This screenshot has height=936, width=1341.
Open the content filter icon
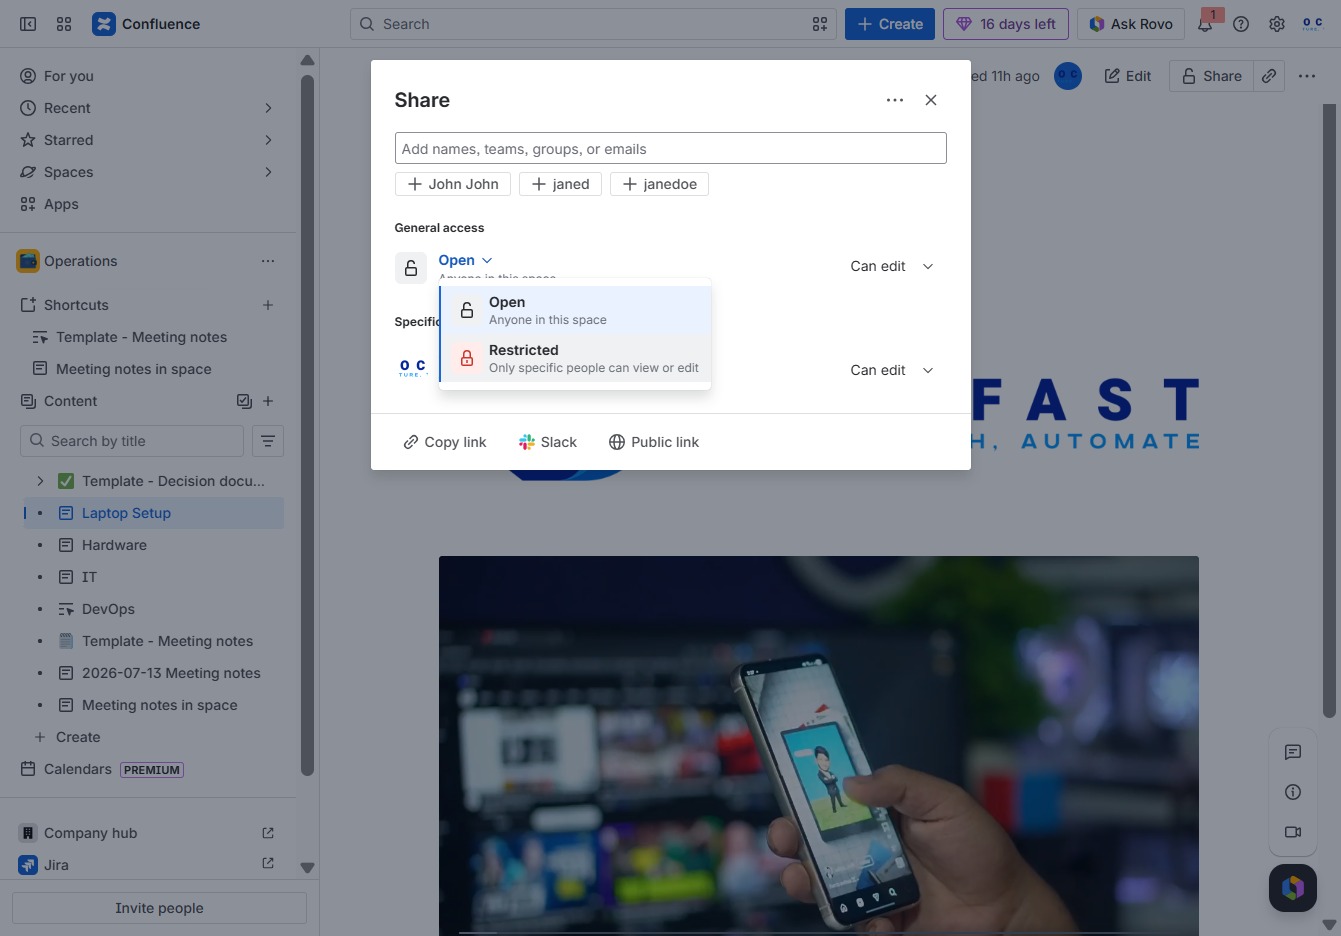[268, 441]
